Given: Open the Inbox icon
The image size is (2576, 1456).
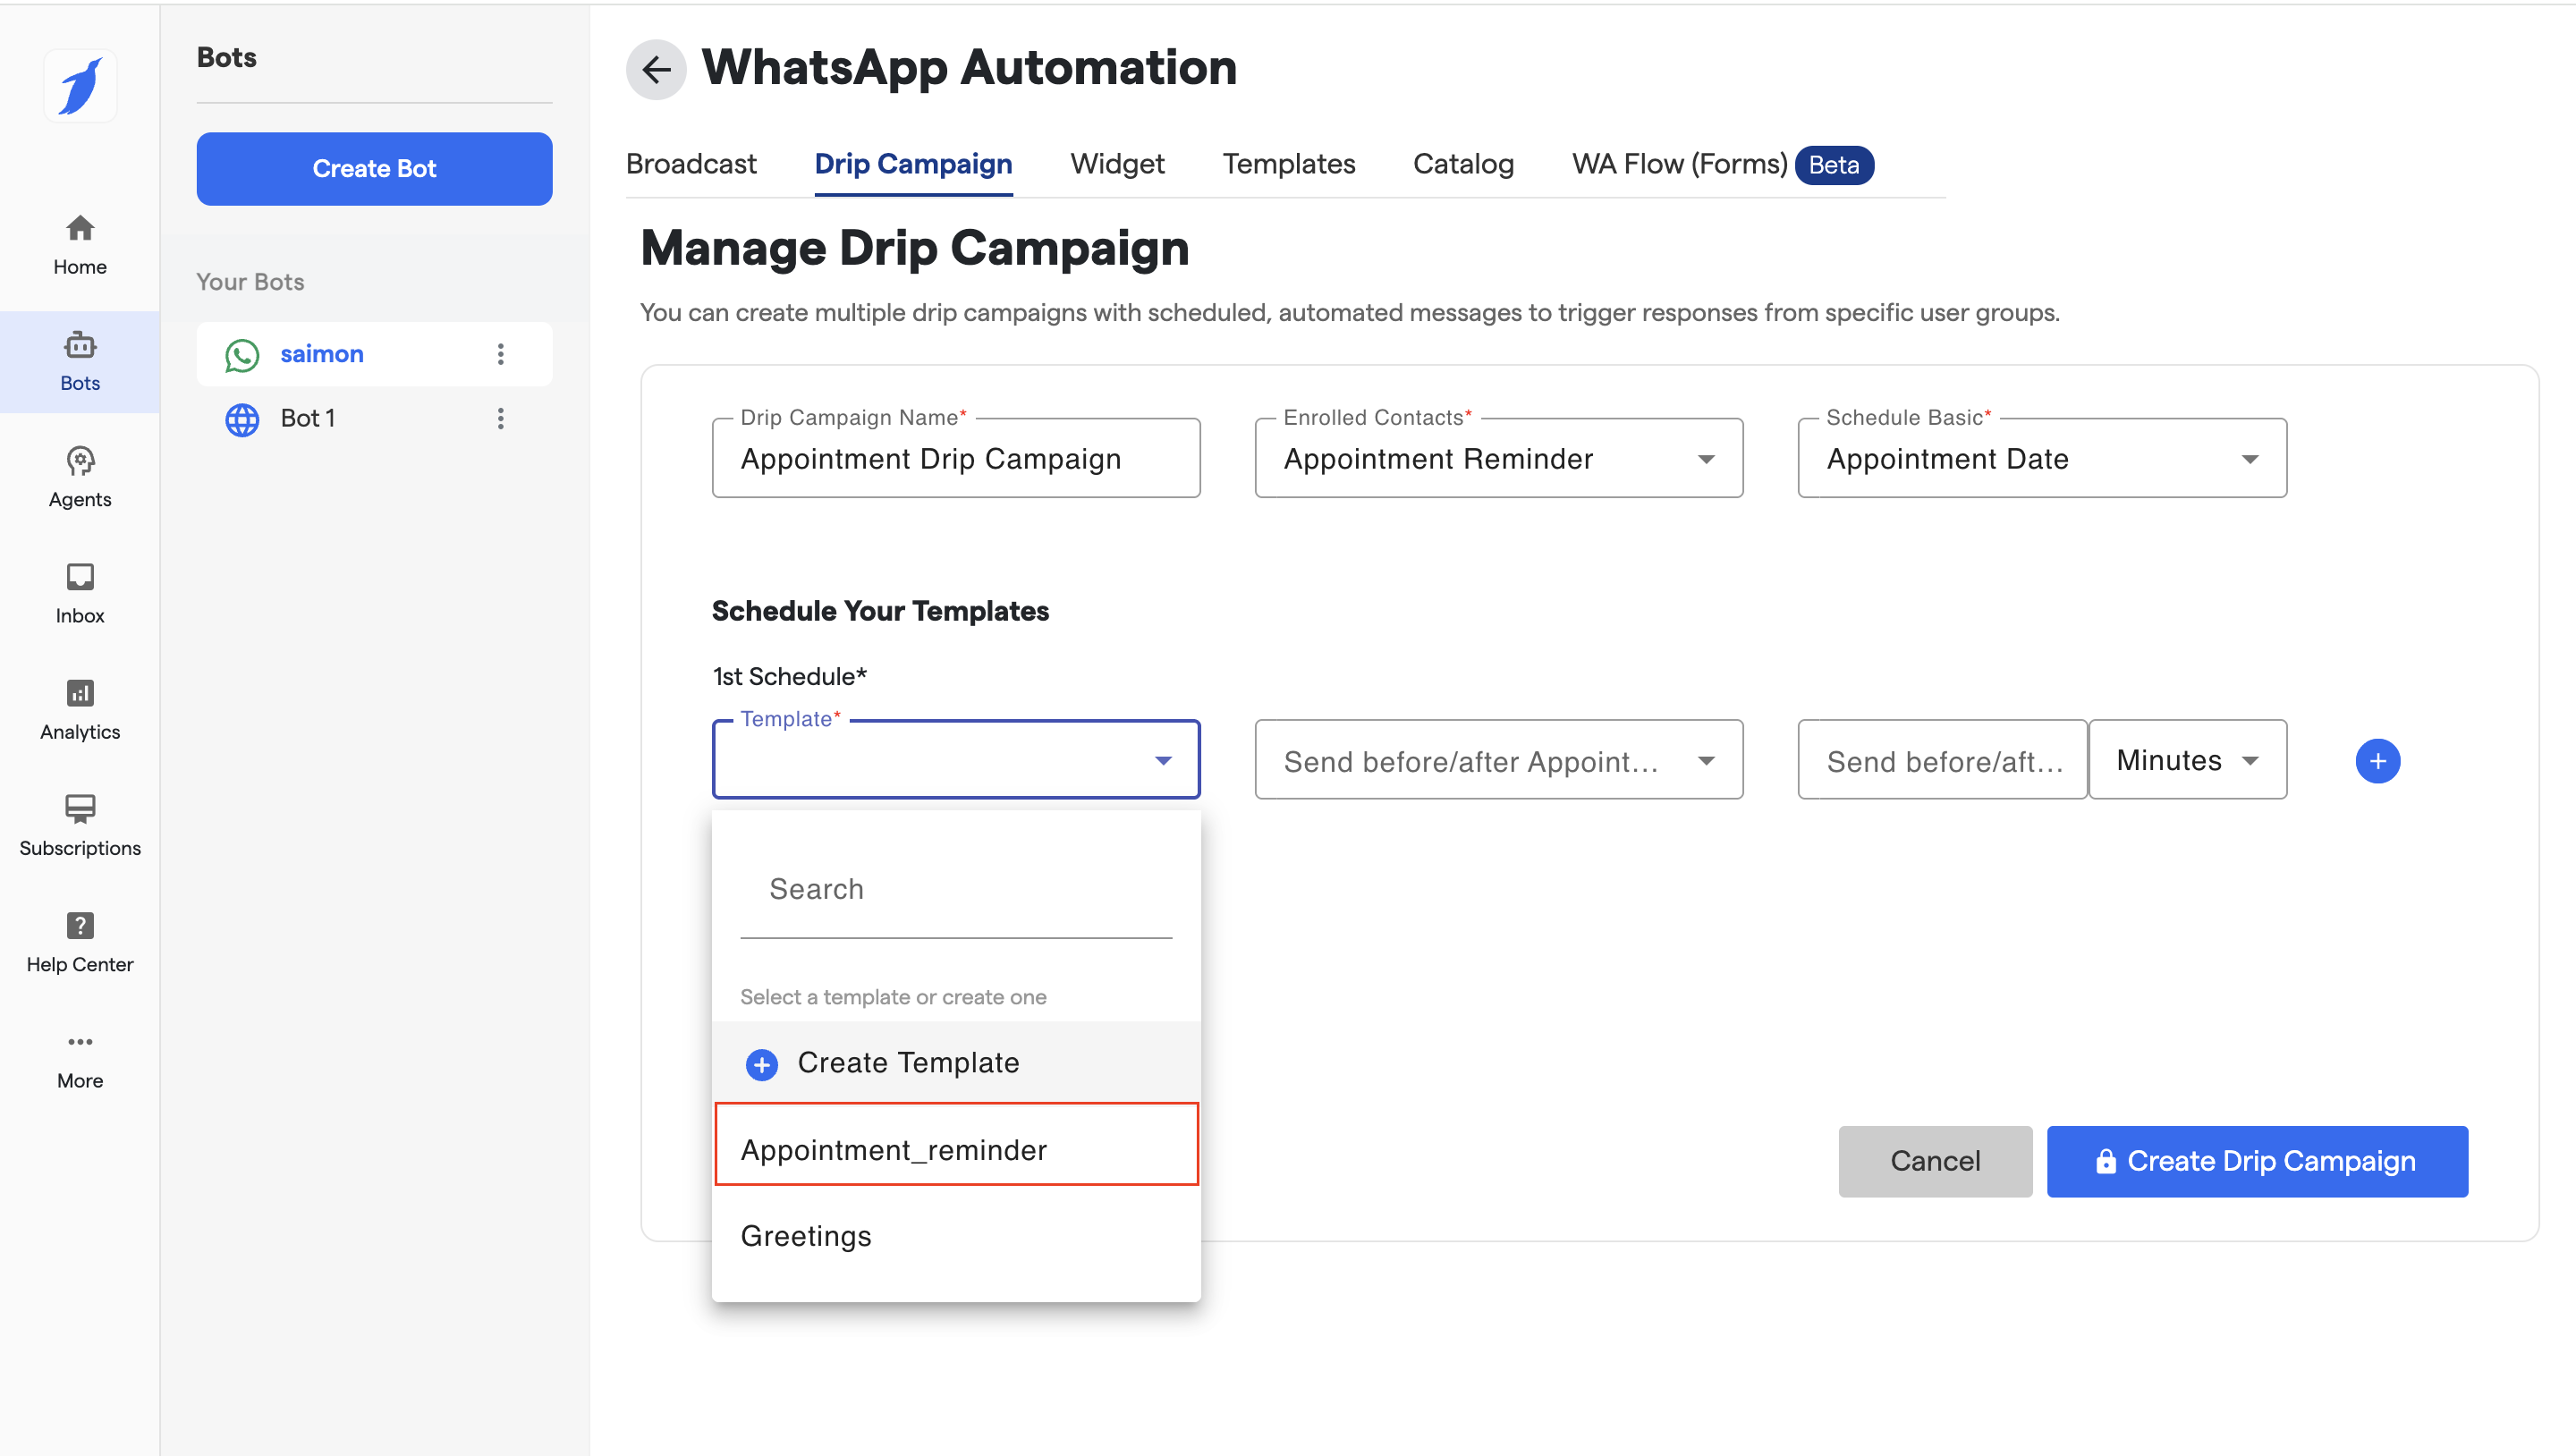Looking at the screenshot, I should point(80,593).
